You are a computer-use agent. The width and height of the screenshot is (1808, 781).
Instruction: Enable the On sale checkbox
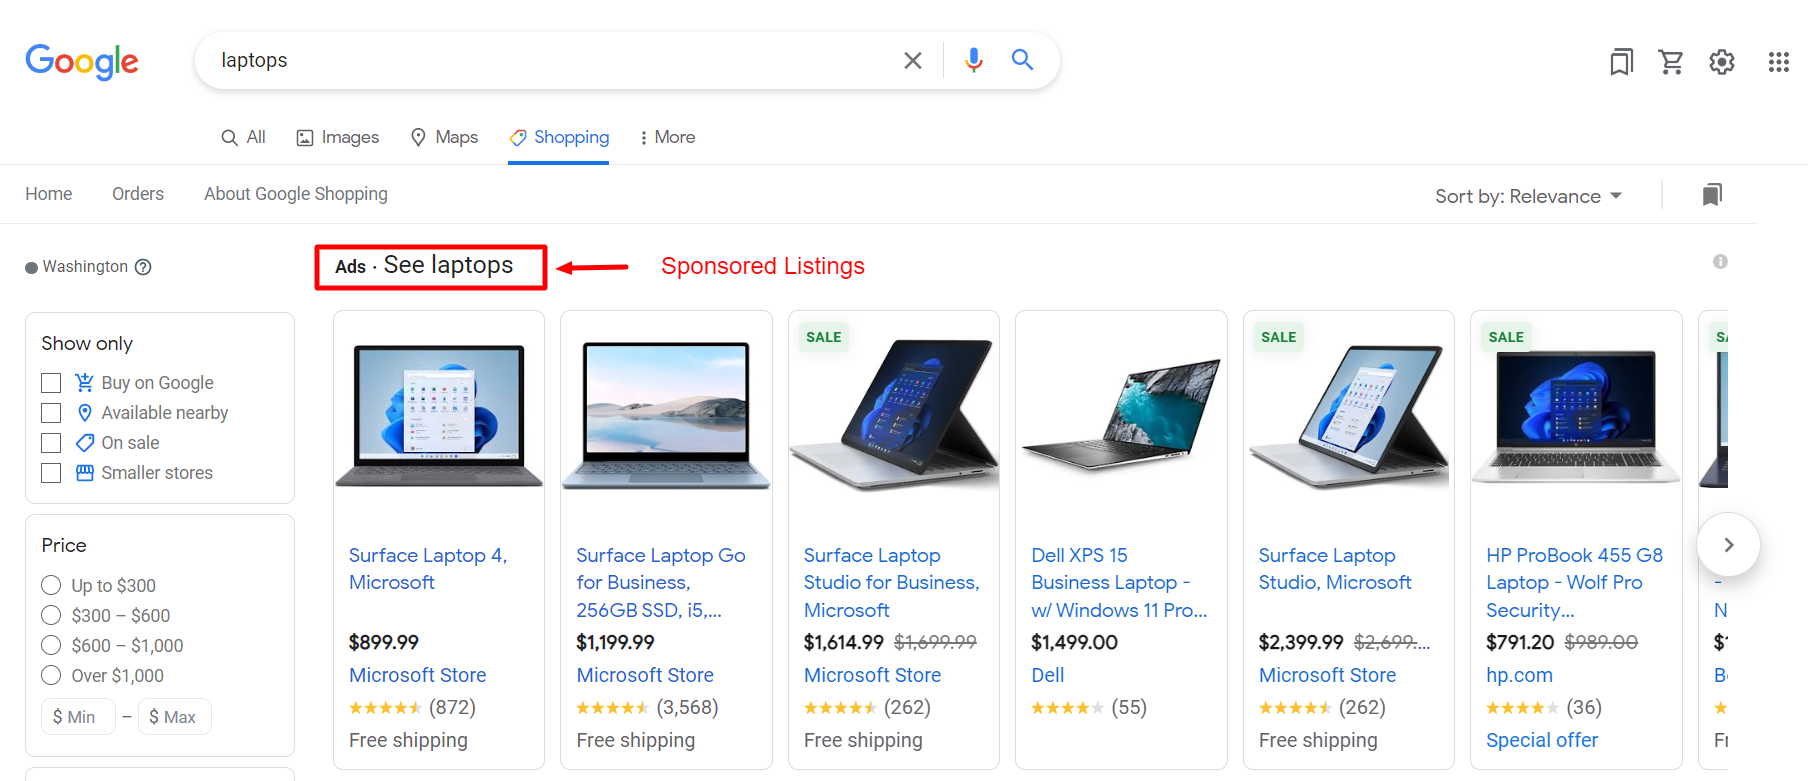(x=51, y=443)
